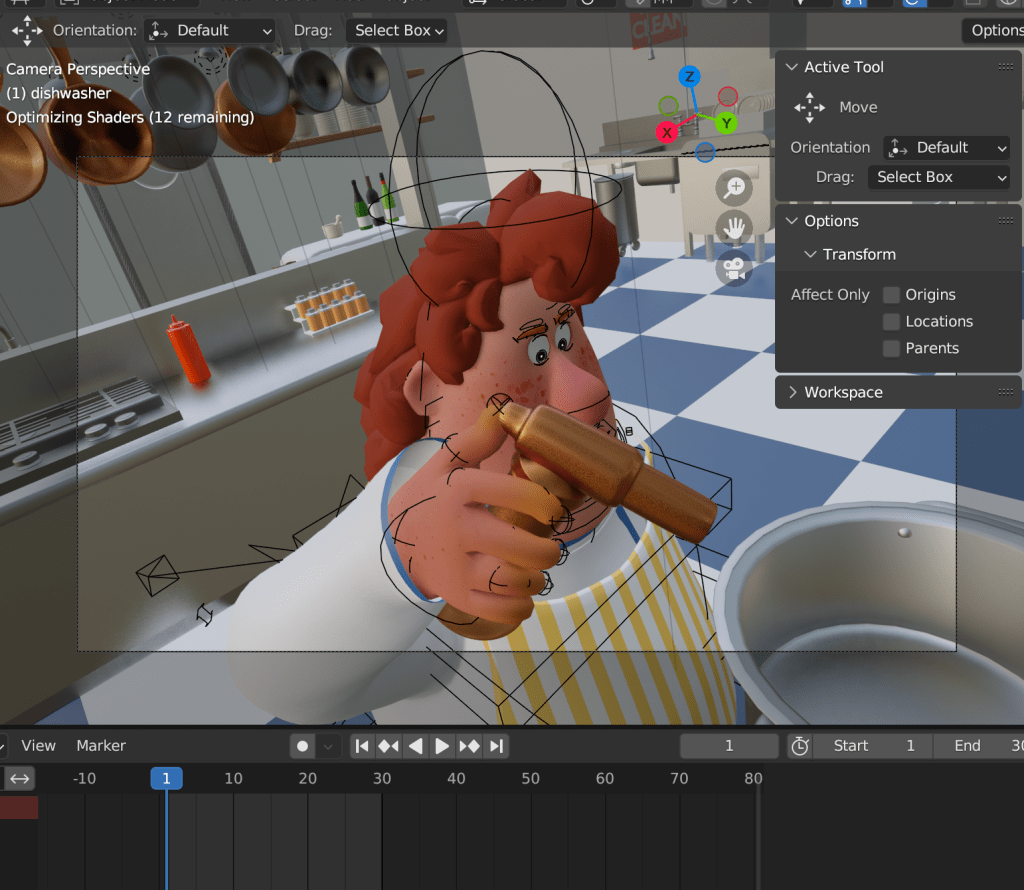Click the zoom view magnifier icon
Viewport: 1024px width, 890px height.
click(x=734, y=188)
